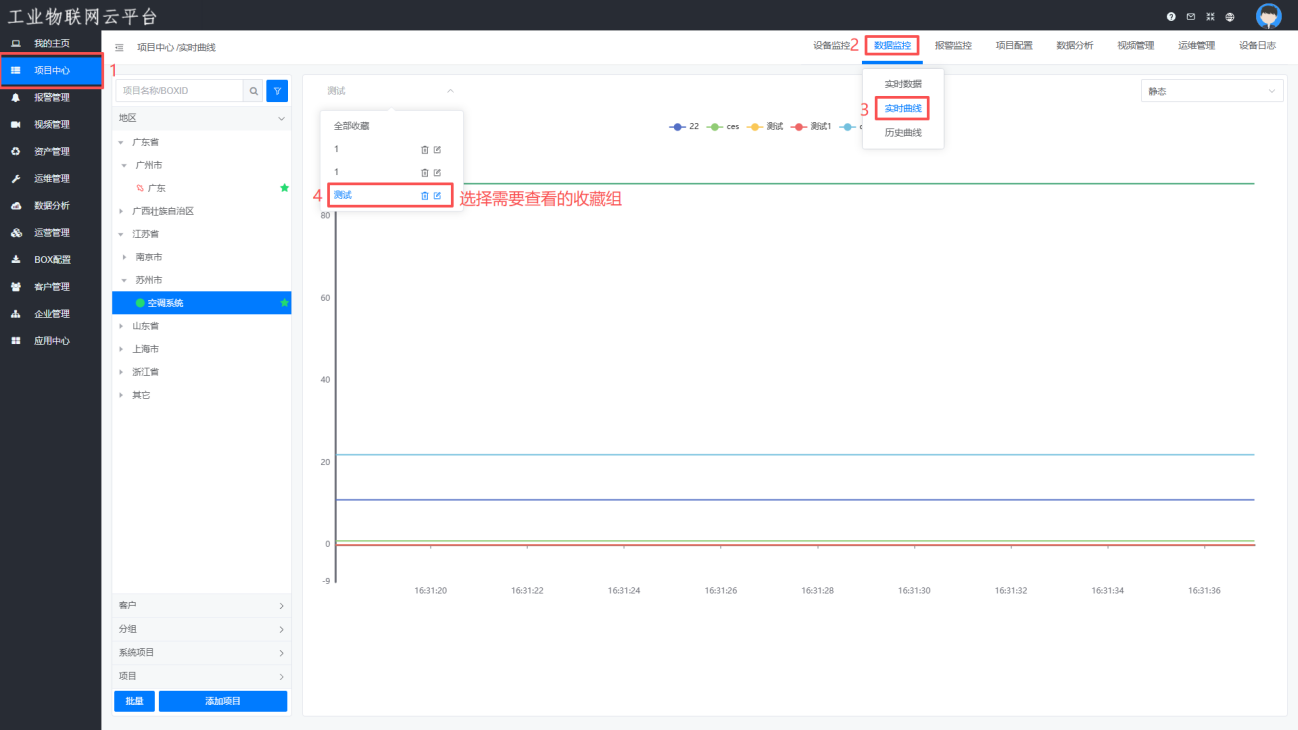This screenshot has height=730, width=1298.
Task: Expand the 山东省 tree node
Action: [x=122, y=326]
